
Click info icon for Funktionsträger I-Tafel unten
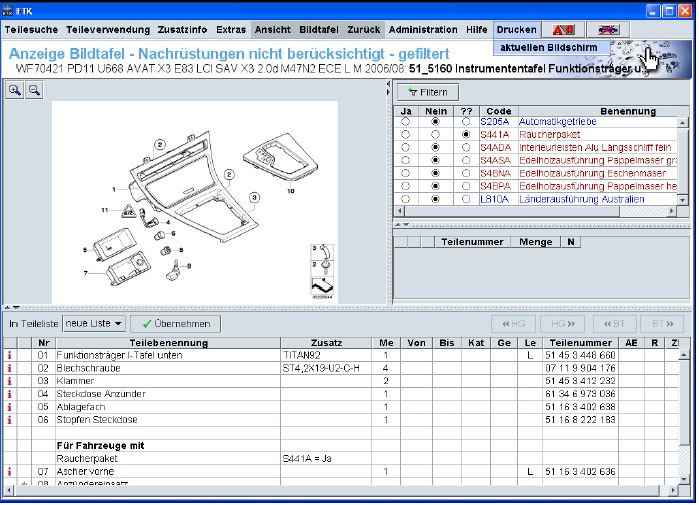click(x=10, y=355)
